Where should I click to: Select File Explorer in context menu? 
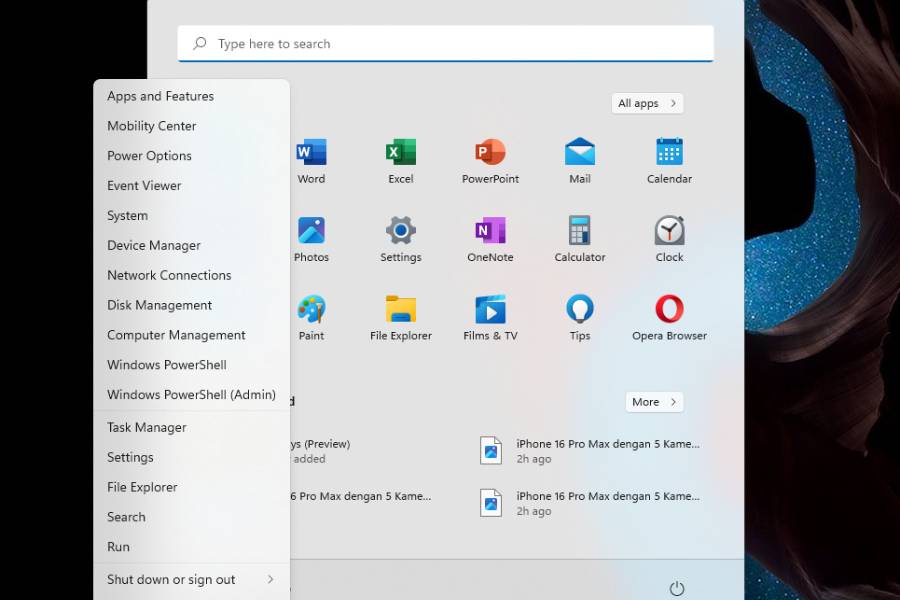(192, 487)
